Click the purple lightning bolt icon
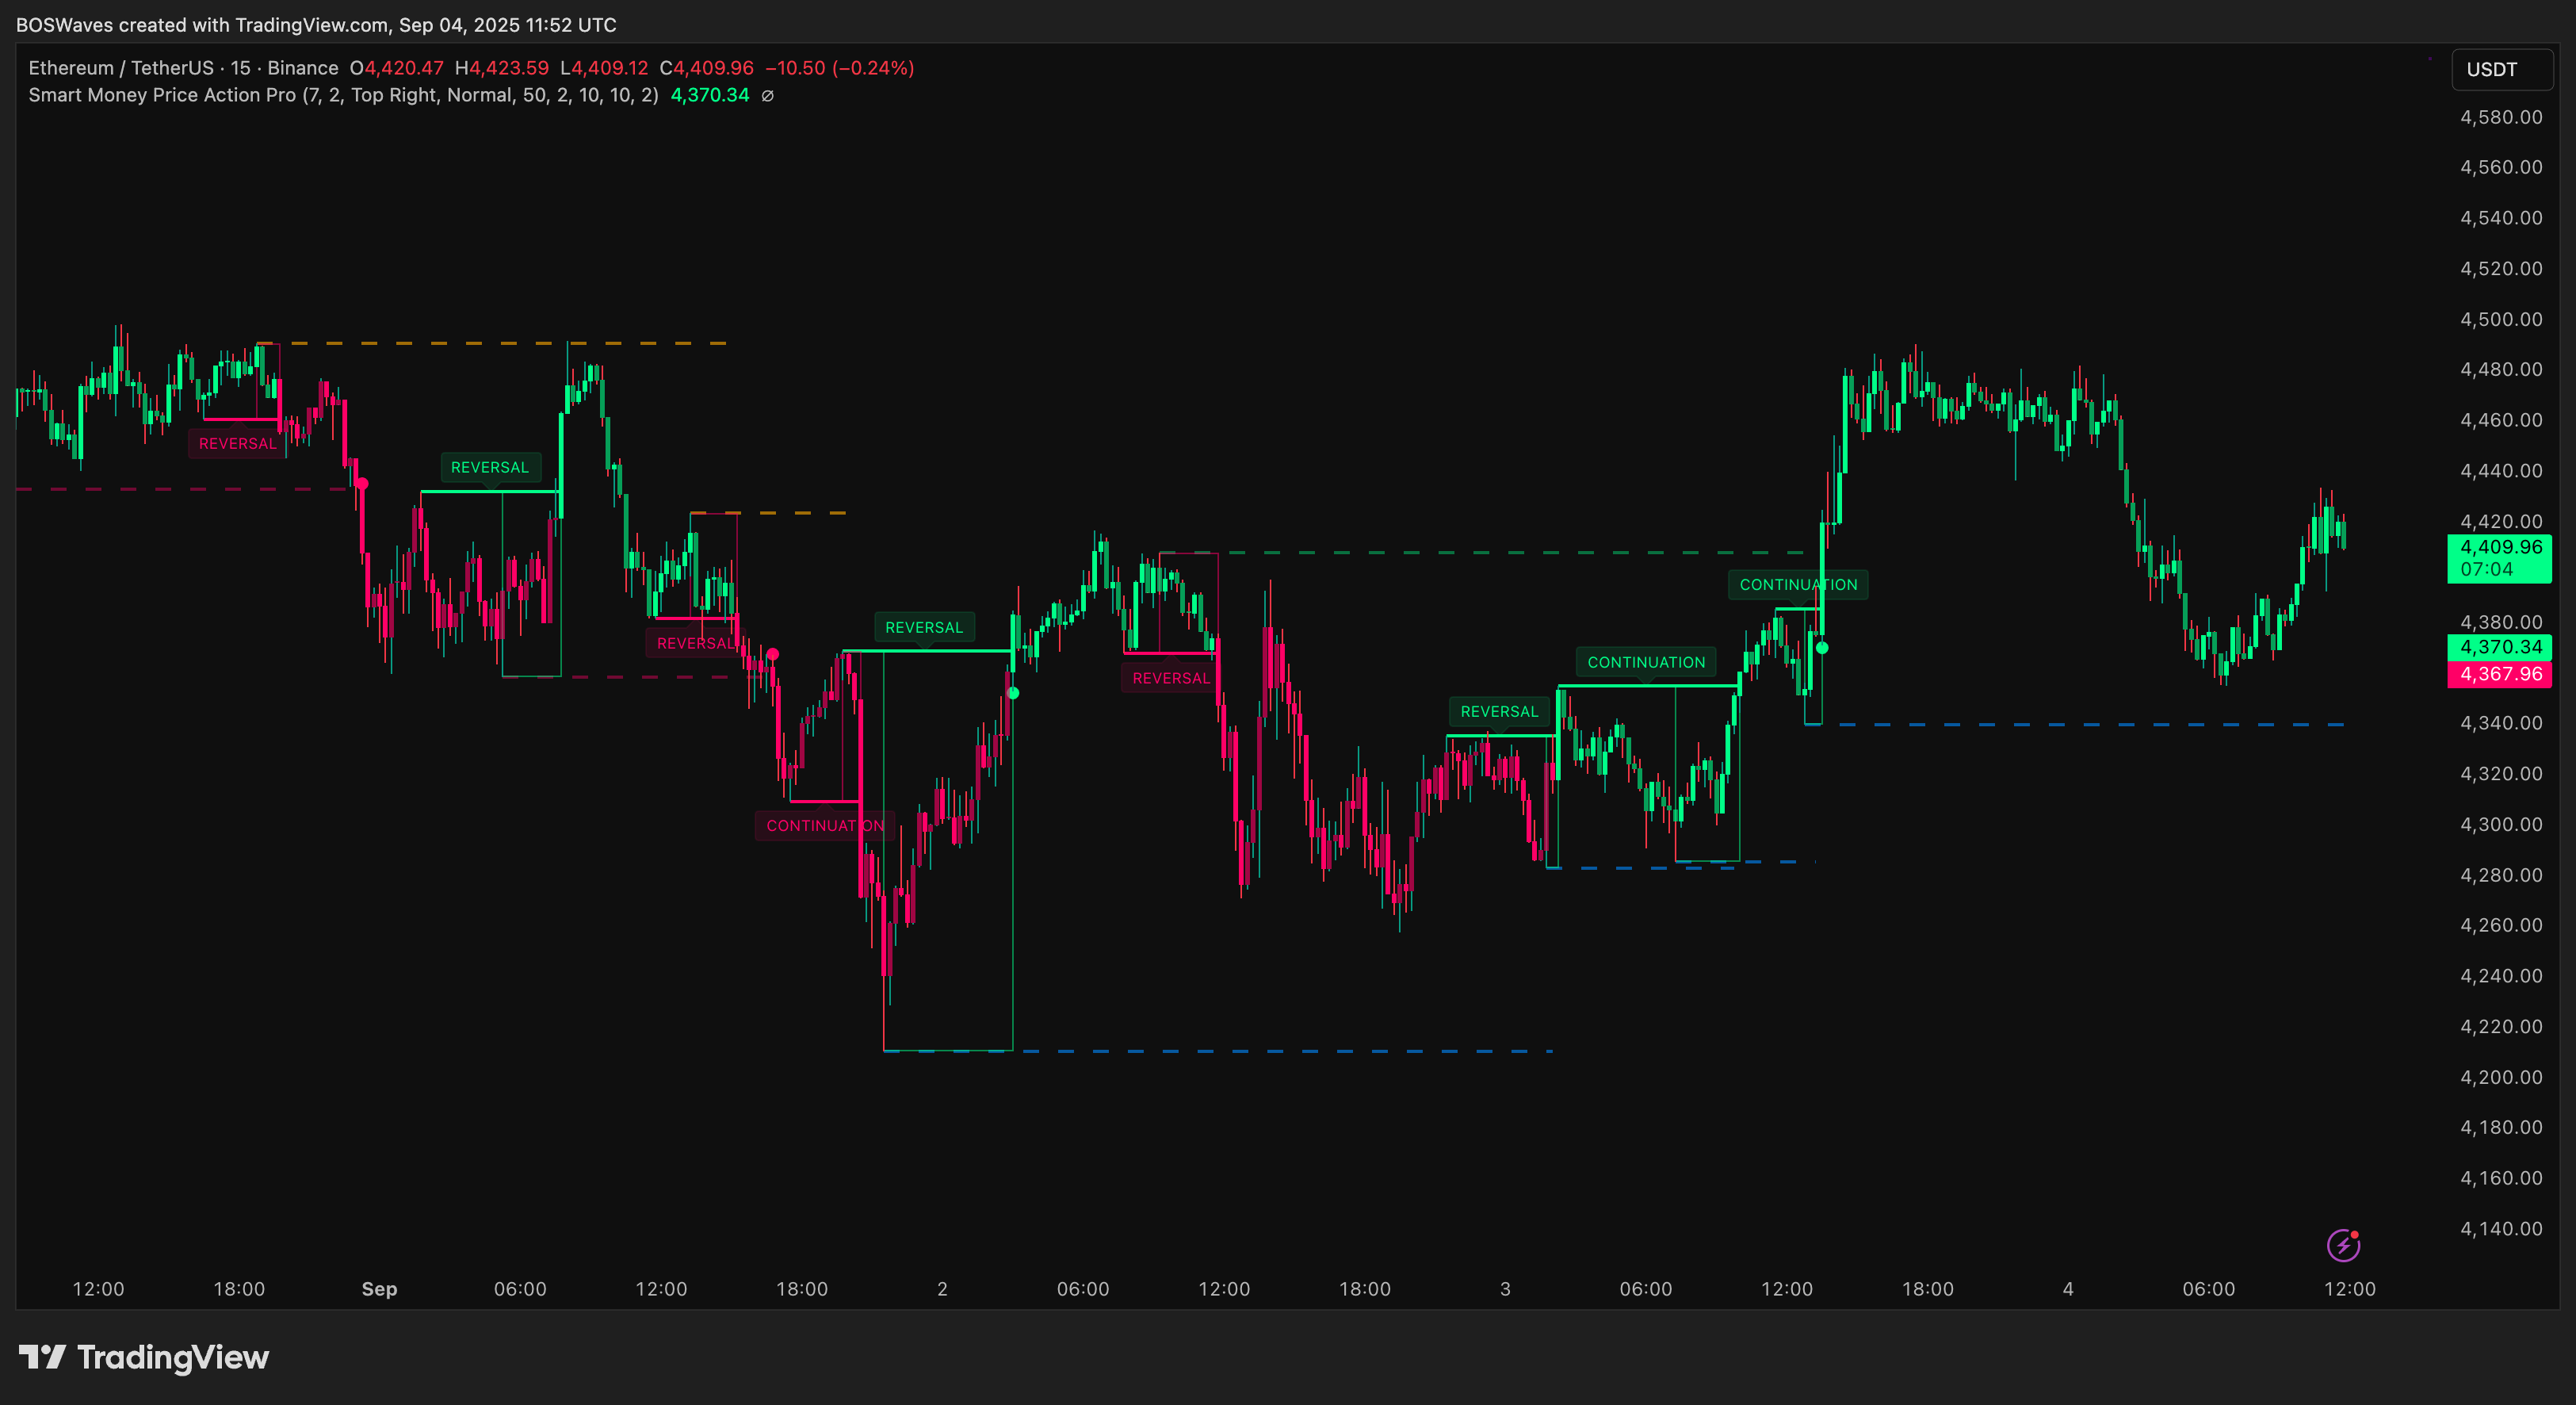This screenshot has height=1405, width=2576. (x=2343, y=1245)
